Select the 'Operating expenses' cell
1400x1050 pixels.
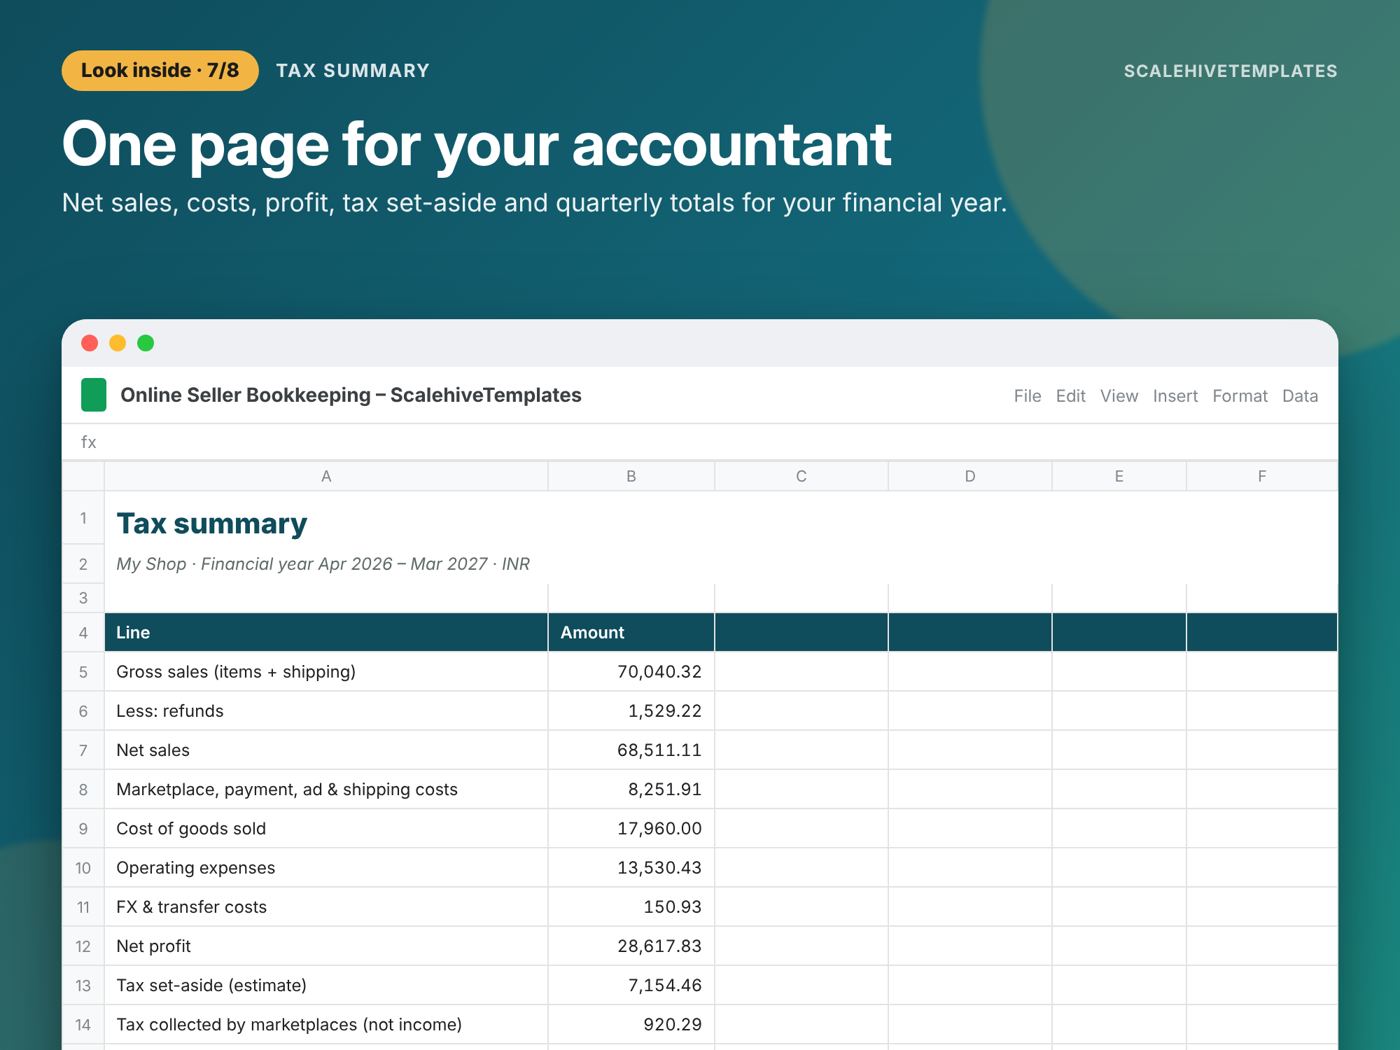point(326,868)
